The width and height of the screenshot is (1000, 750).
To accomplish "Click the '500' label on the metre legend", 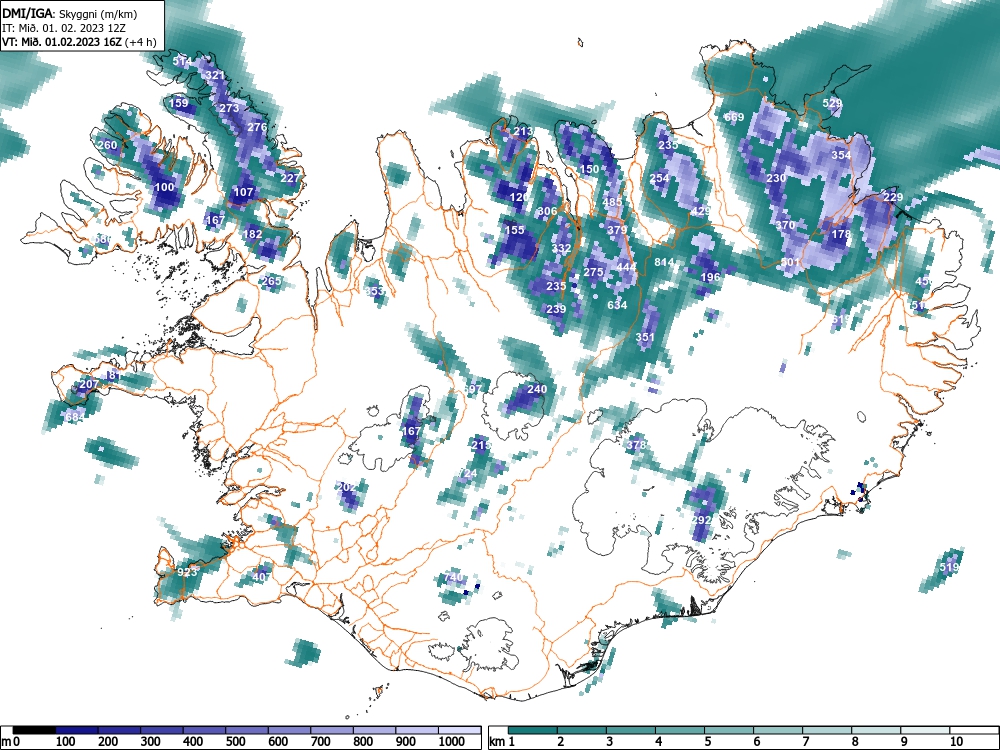I will click(235, 742).
